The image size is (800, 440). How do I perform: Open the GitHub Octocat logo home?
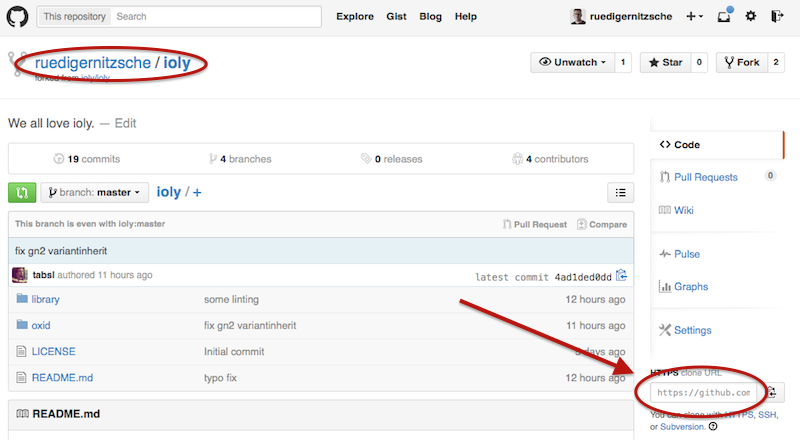point(17,16)
